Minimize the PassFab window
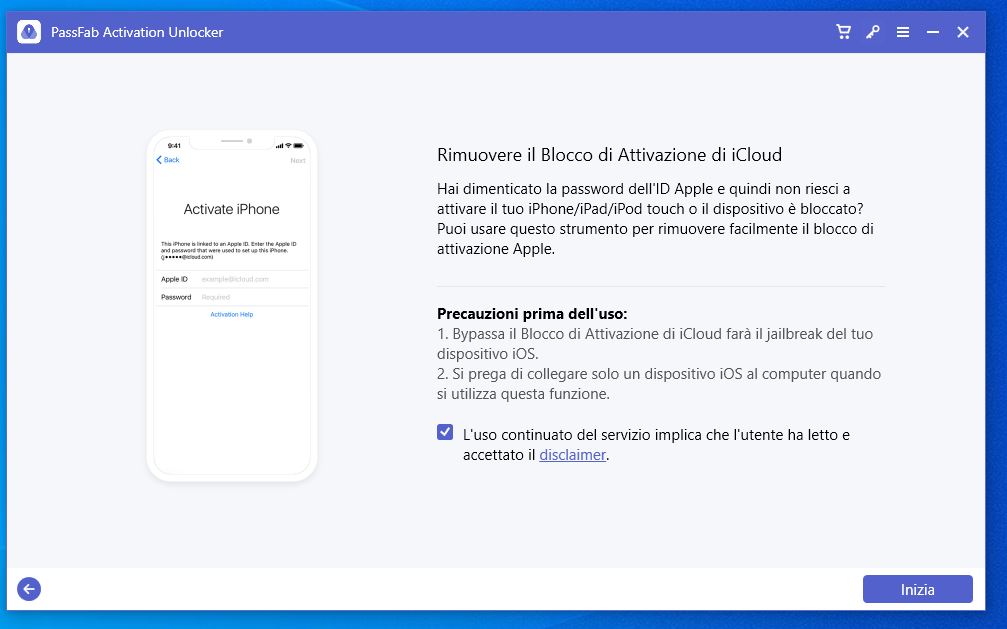 point(933,31)
